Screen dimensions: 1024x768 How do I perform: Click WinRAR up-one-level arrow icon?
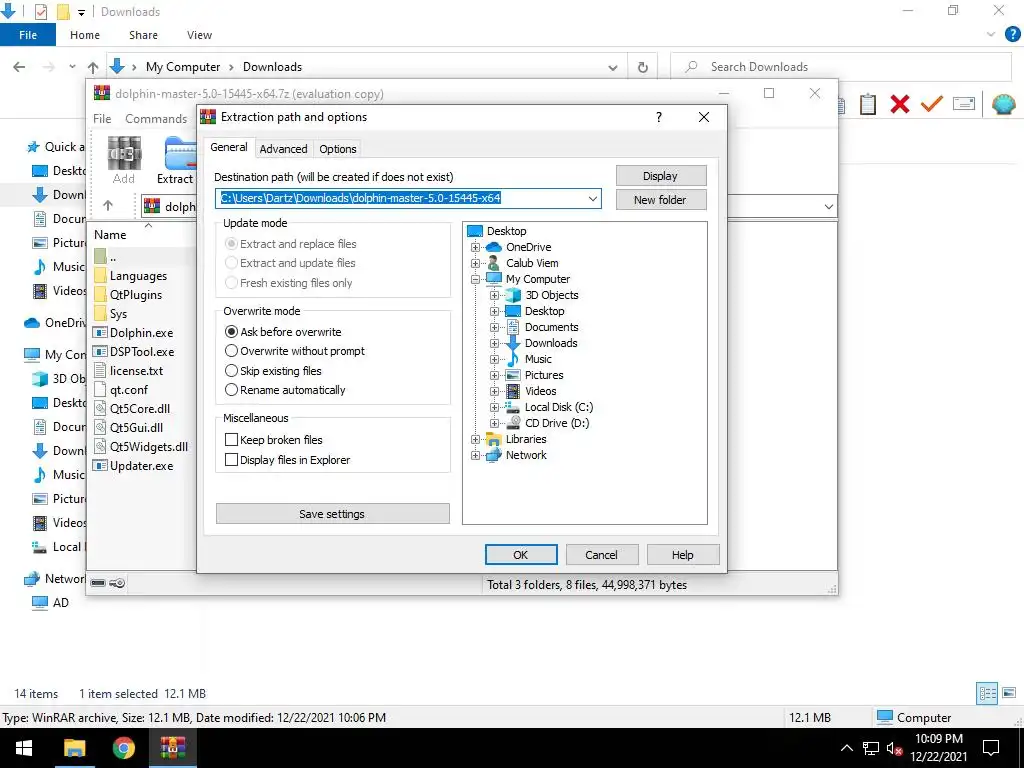(108, 206)
